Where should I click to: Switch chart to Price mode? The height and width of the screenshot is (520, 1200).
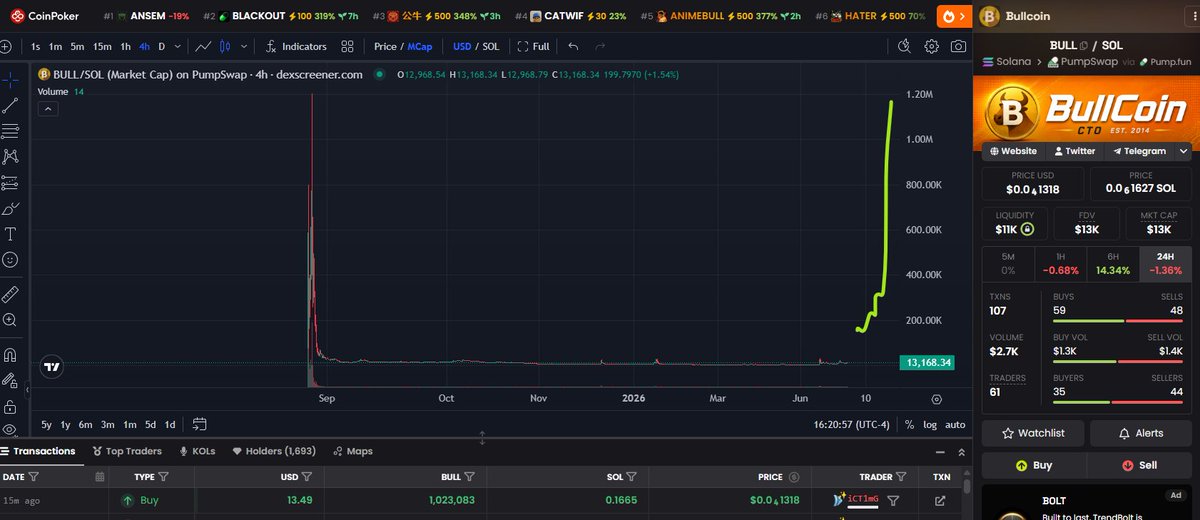385,46
